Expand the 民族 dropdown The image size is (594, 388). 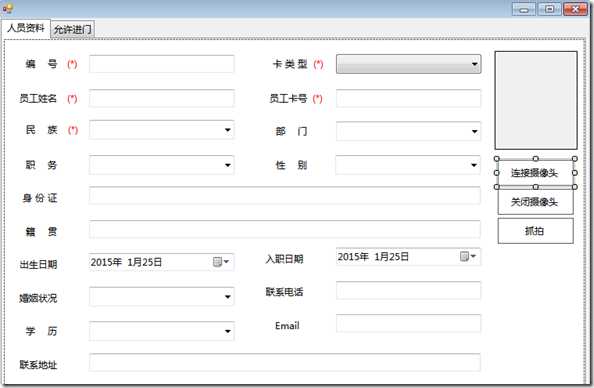162,130
